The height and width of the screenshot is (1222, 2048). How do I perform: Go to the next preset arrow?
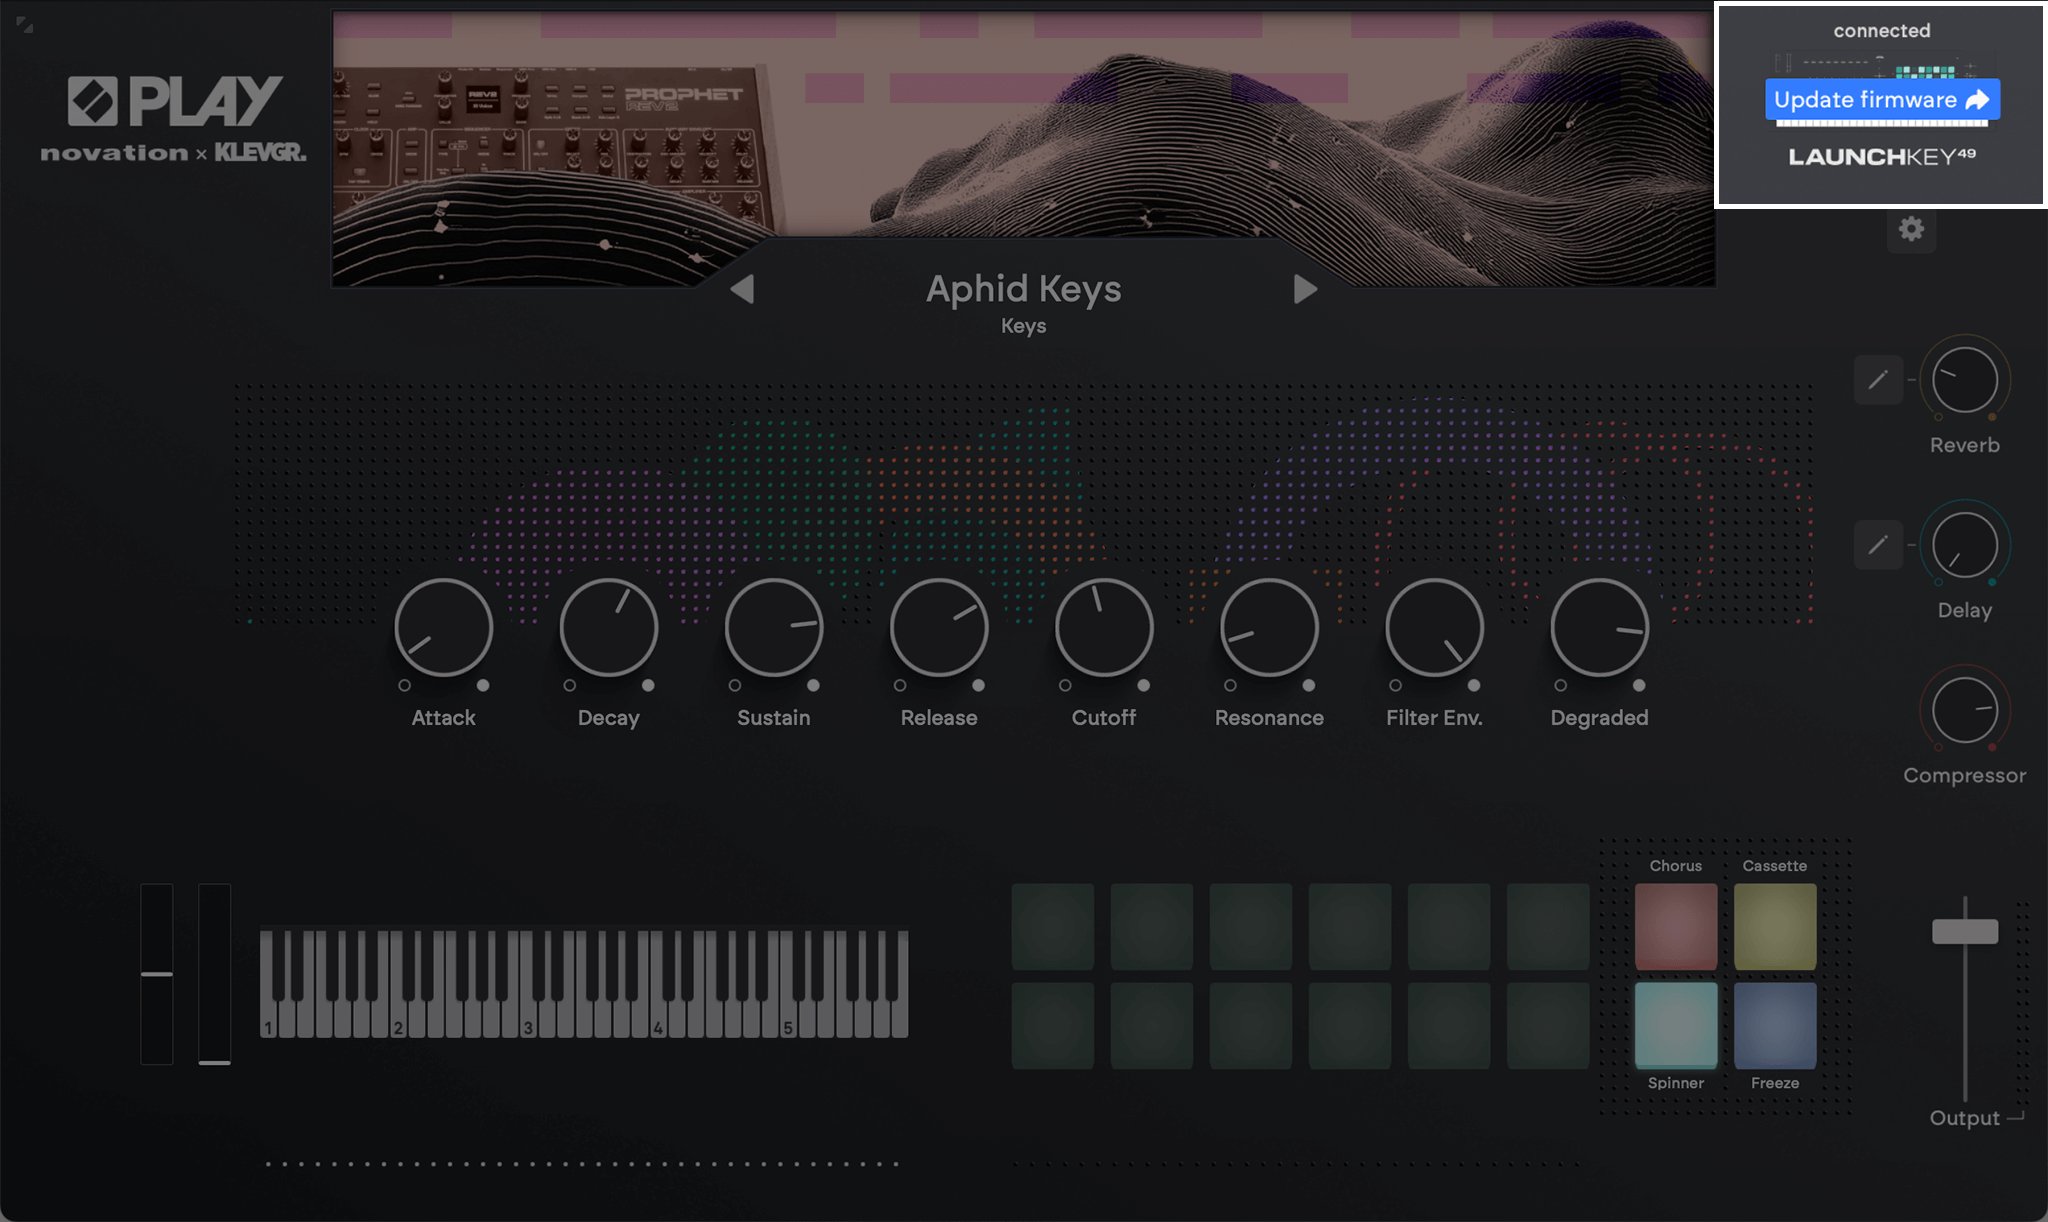coord(1305,290)
